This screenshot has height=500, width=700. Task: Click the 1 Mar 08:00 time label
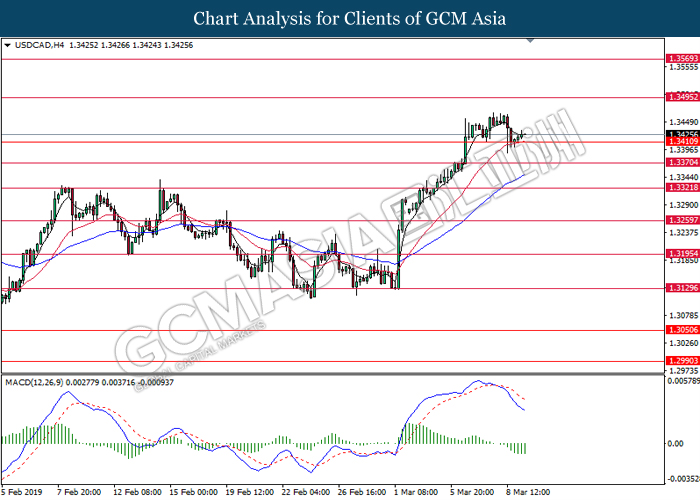[416, 492]
